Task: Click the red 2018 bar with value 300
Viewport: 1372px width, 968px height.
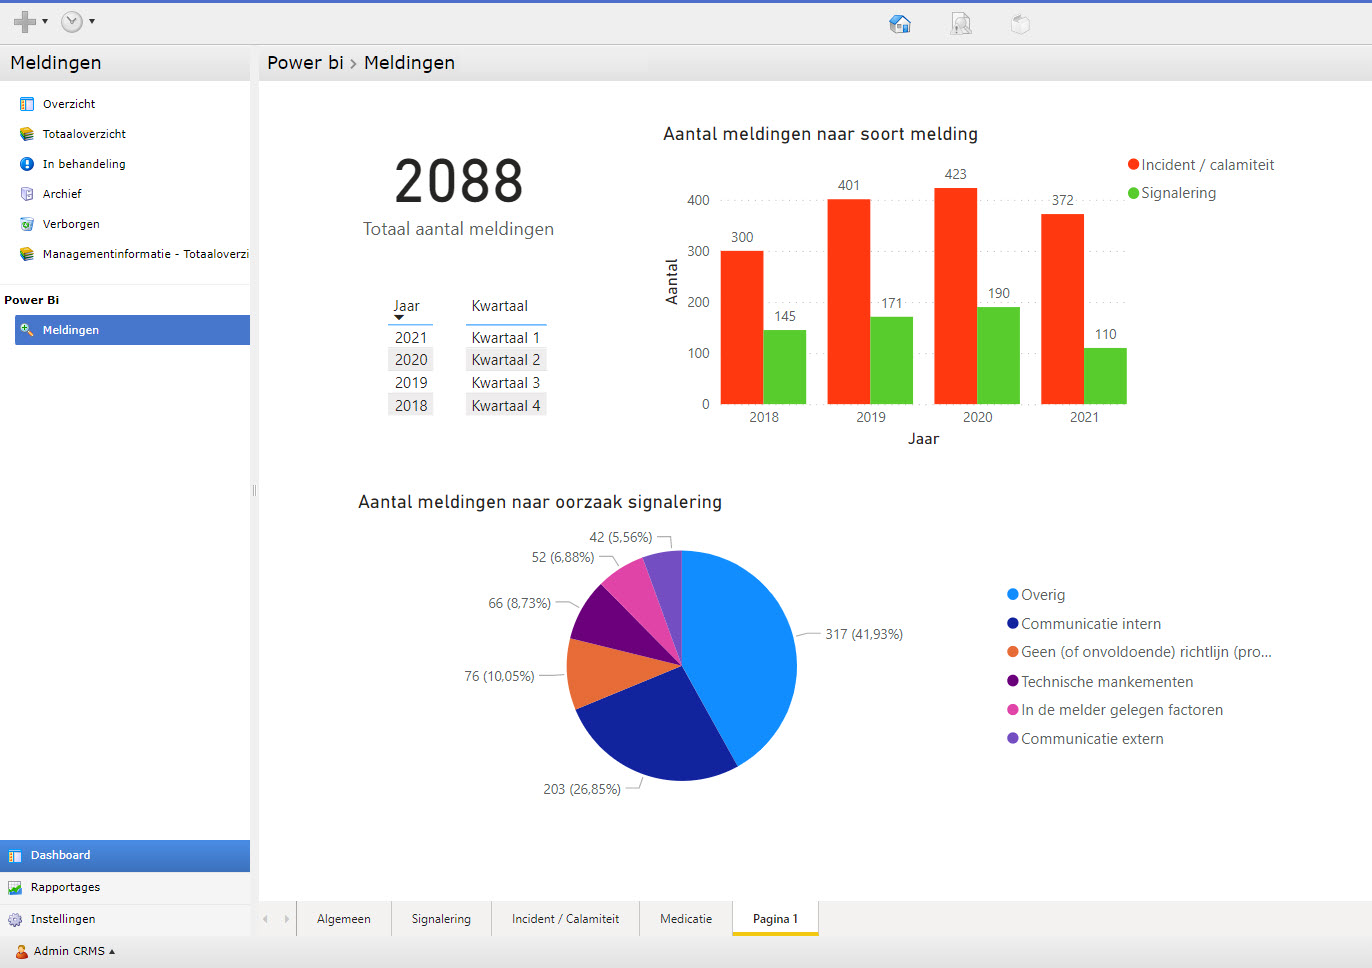Action: (x=742, y=327)
